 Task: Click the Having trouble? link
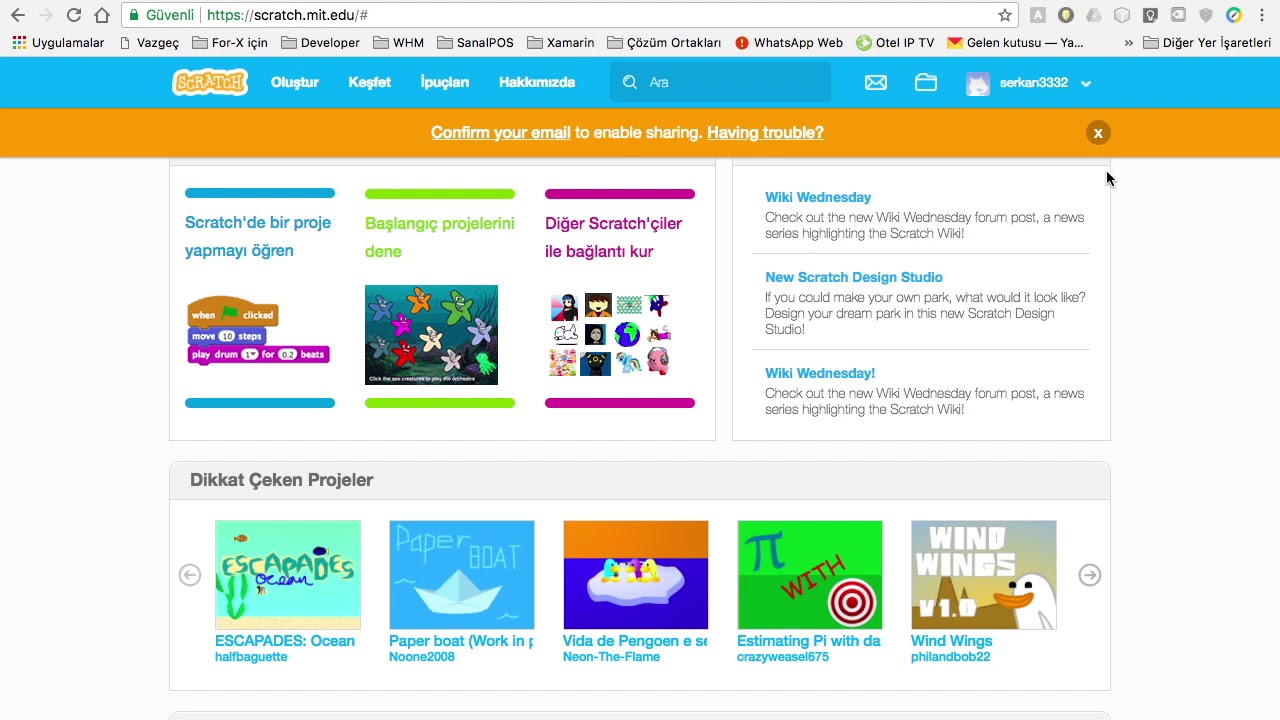[x=765, y=133]
